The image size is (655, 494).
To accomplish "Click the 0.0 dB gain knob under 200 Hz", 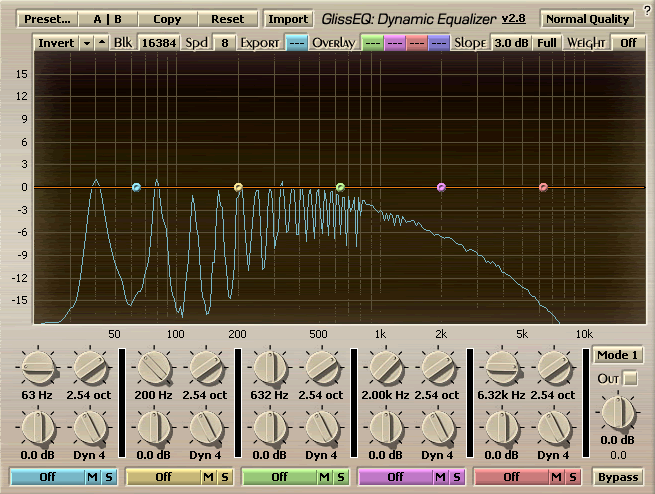I will [154, 428].
